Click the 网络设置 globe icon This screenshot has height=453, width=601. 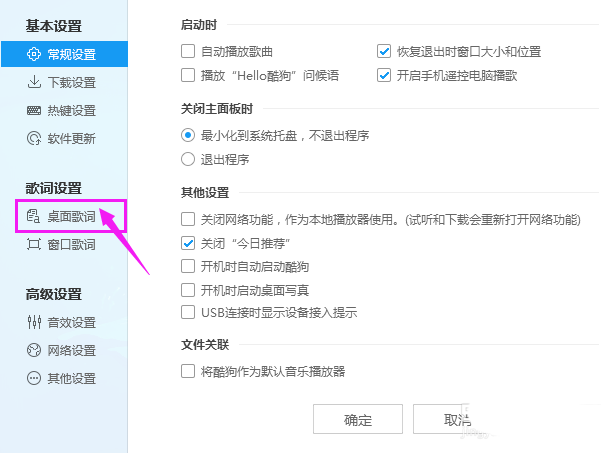click(x=33, y=350)
